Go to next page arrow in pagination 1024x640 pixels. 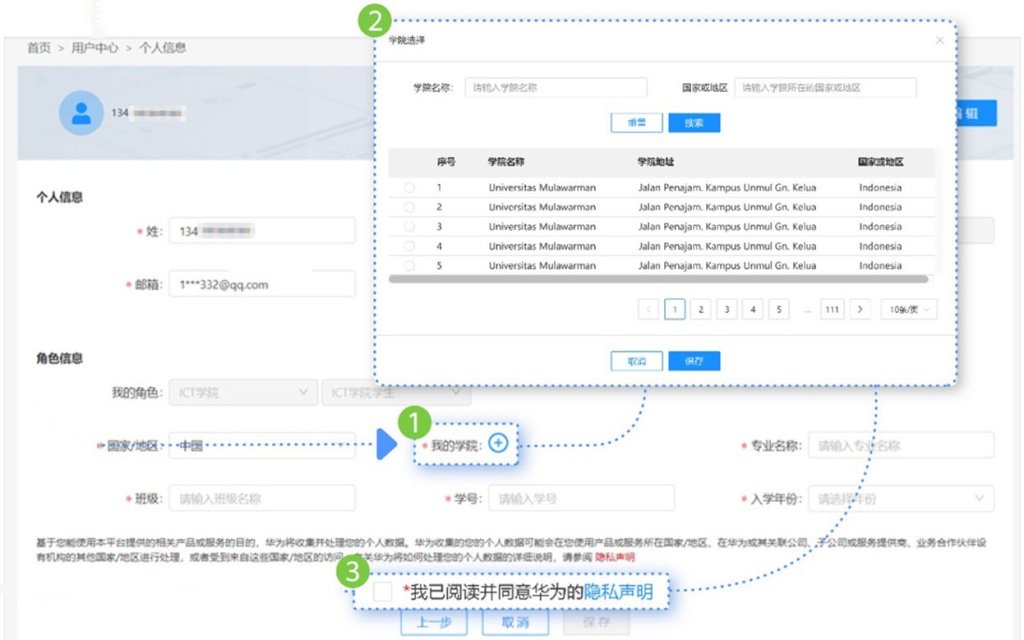(x=859, y=310)
